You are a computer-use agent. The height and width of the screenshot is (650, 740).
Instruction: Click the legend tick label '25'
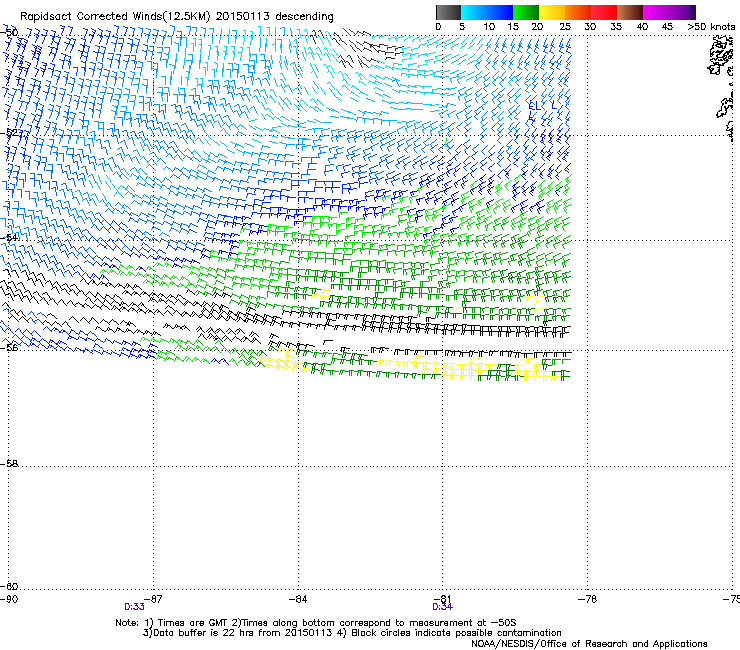(565, 27)
